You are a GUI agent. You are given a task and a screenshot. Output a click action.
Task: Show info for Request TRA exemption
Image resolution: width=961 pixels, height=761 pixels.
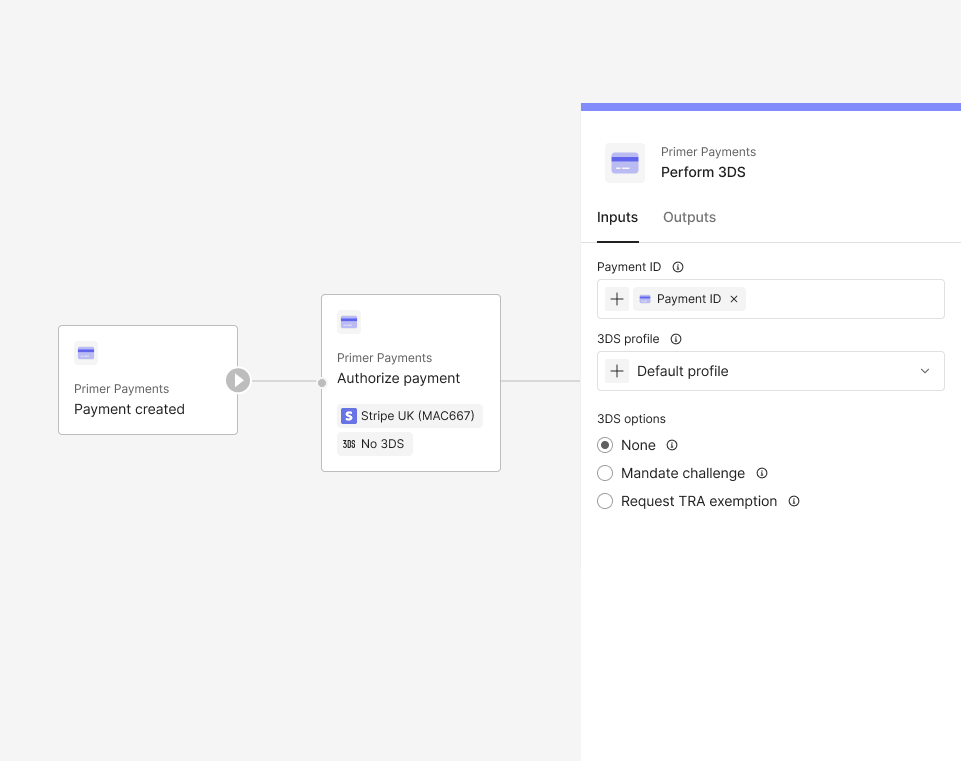[794, 501]
